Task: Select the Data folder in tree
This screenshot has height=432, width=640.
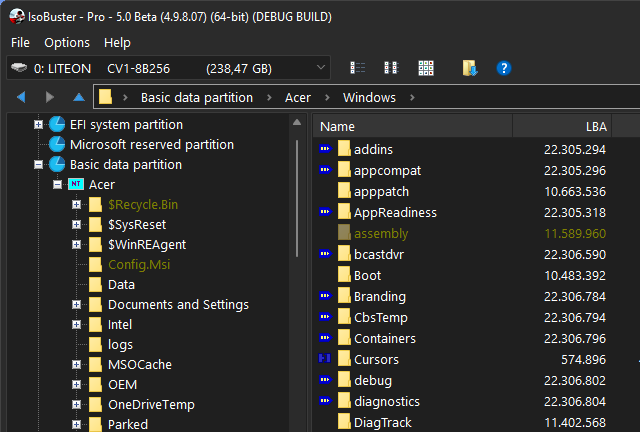Action: [121, 284]
